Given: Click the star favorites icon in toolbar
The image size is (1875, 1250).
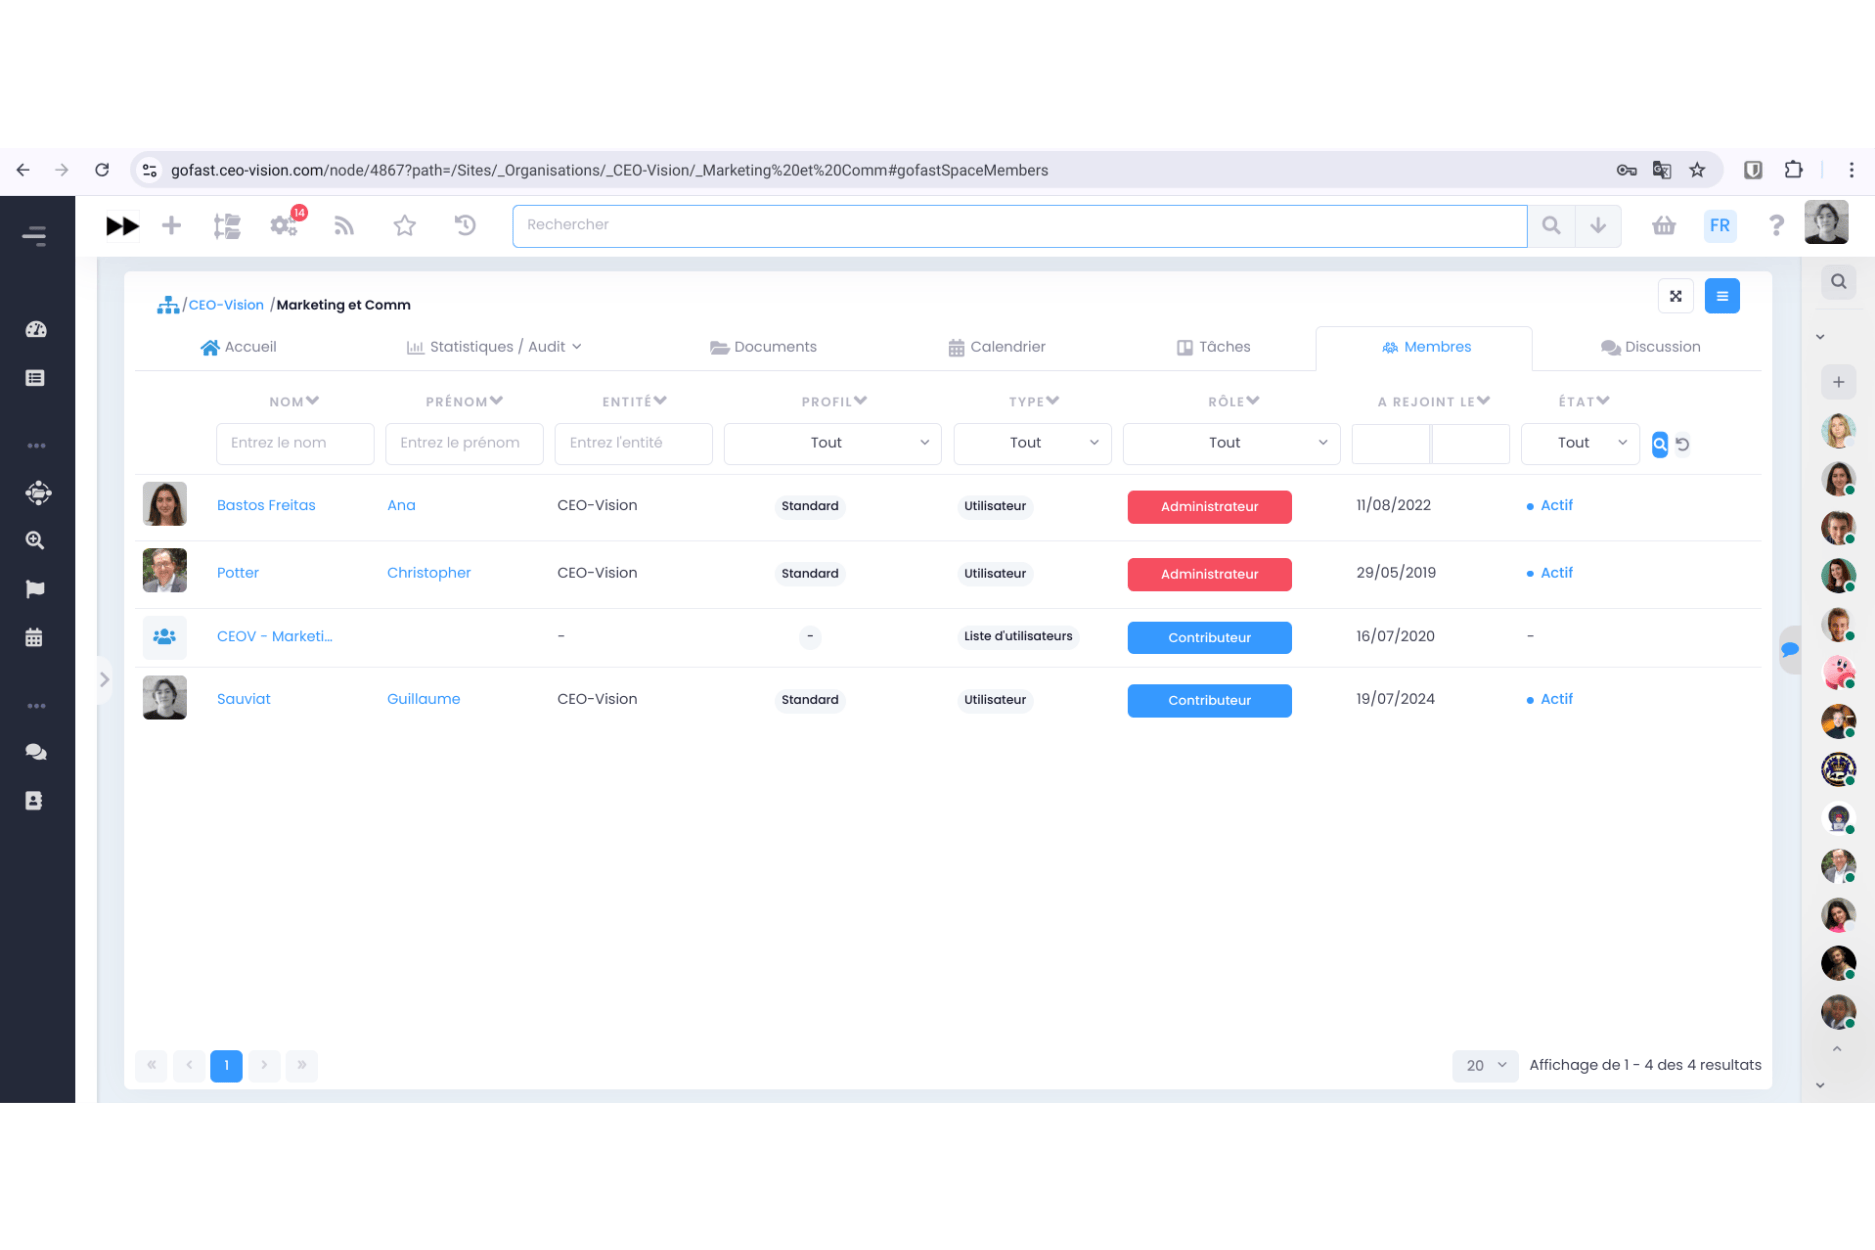Looking at the screenshot, I should point(404,226).
